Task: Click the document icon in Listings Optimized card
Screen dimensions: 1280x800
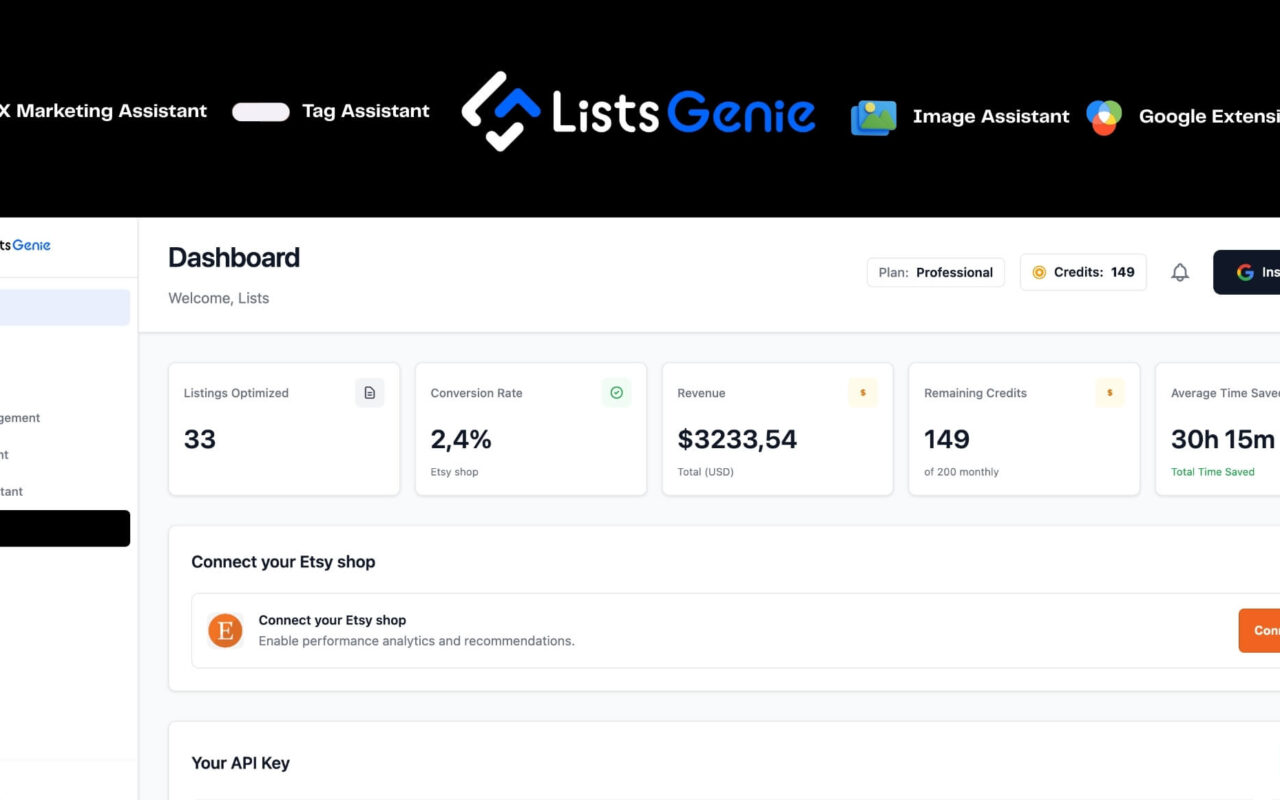Action: click(370, 393)
